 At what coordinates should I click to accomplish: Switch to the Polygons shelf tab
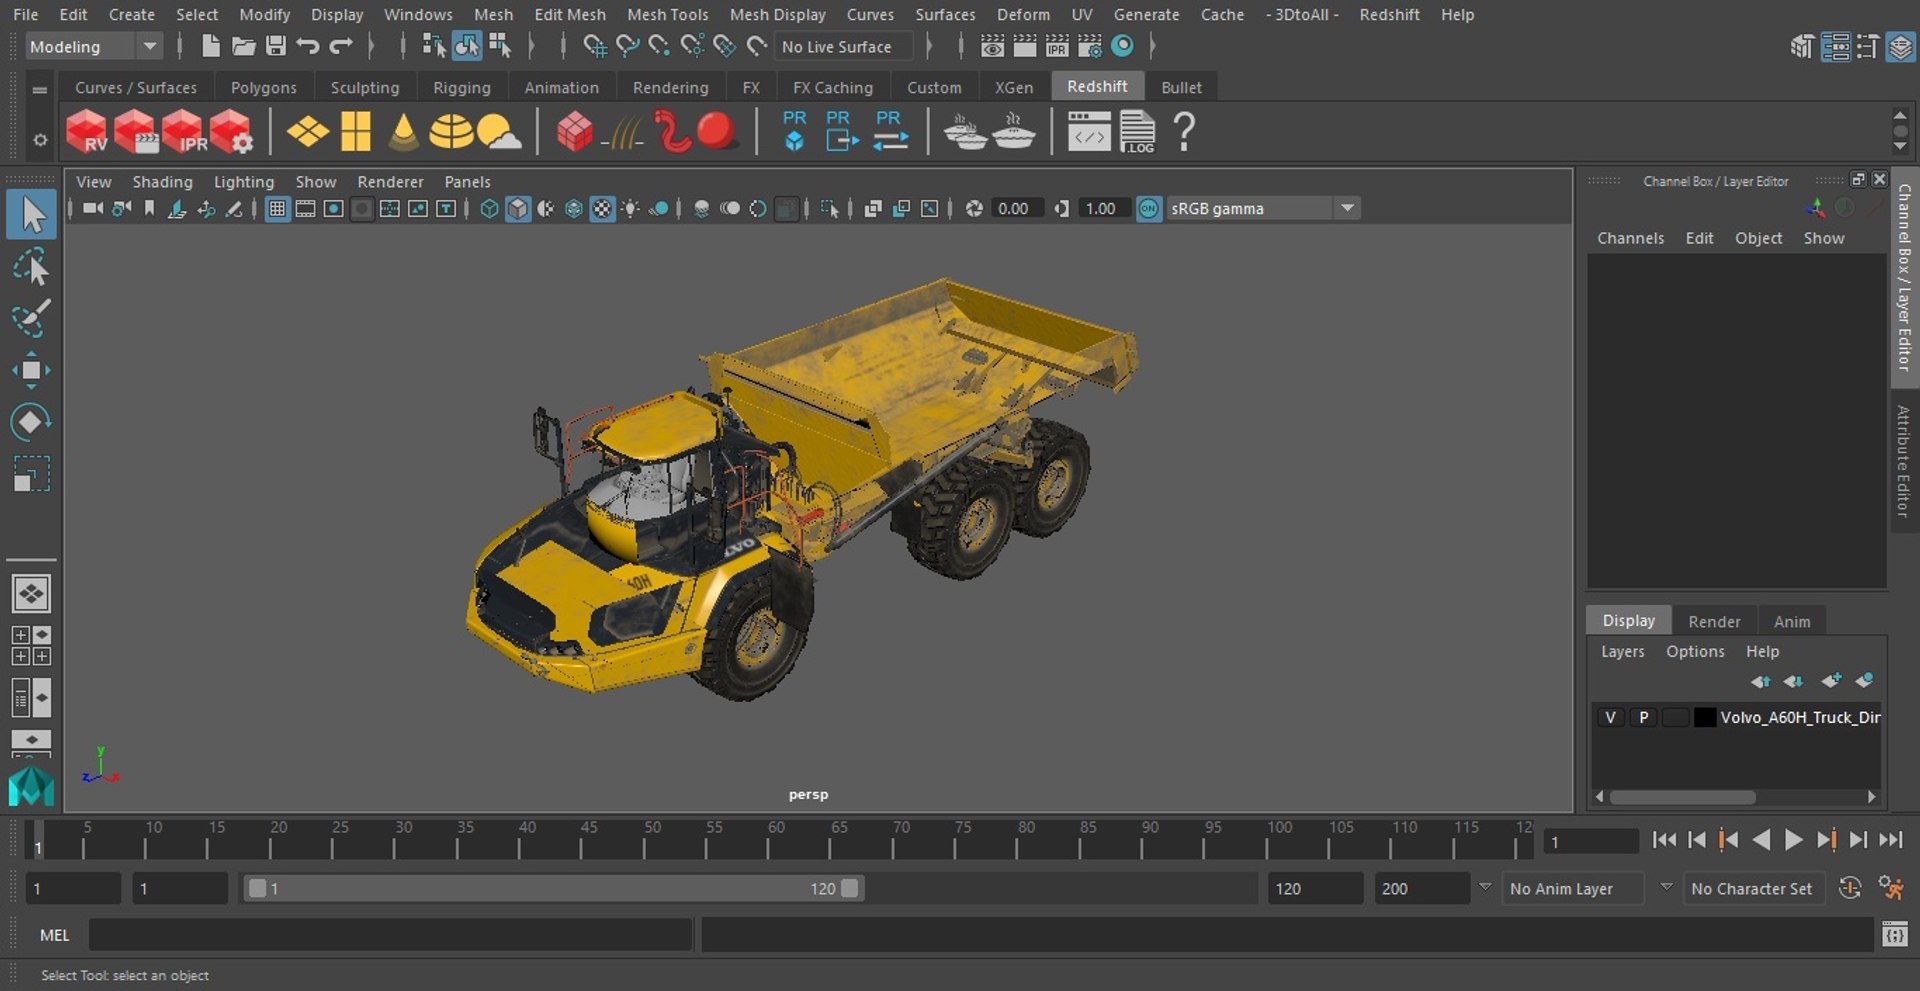pyautogui.click(x=263, y=87)
